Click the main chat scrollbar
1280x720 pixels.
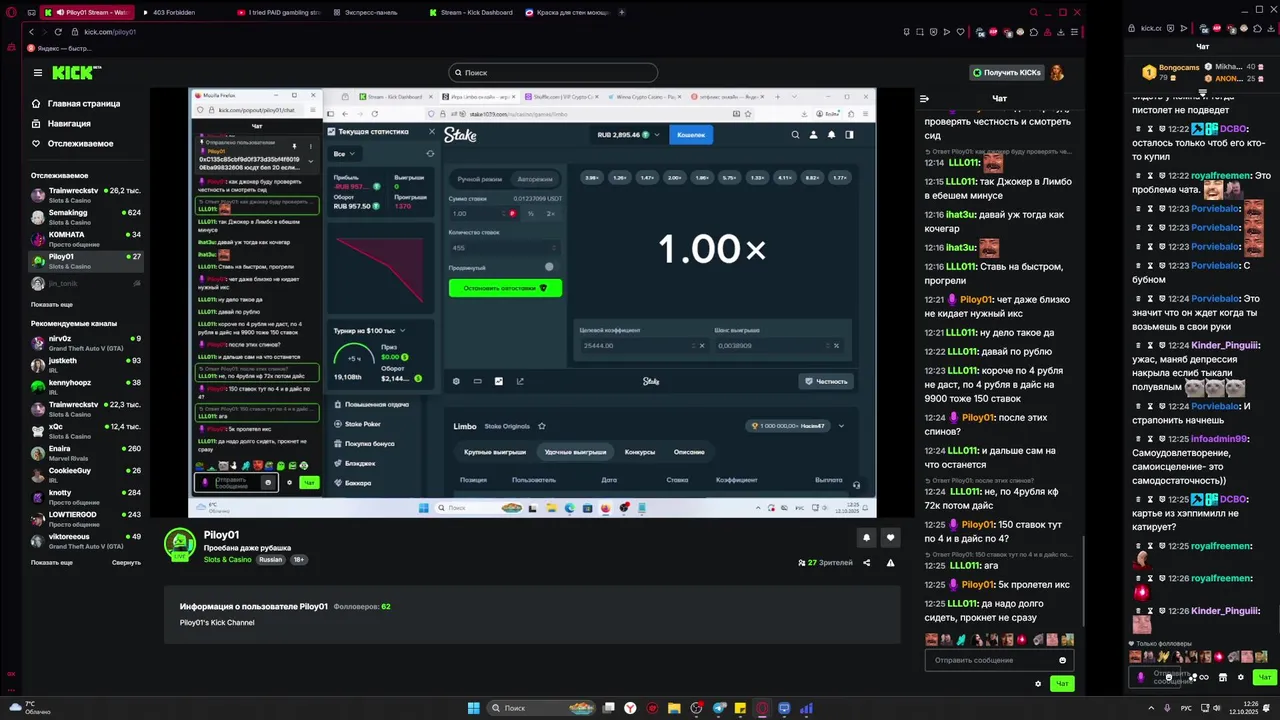tap(1083, 580)
